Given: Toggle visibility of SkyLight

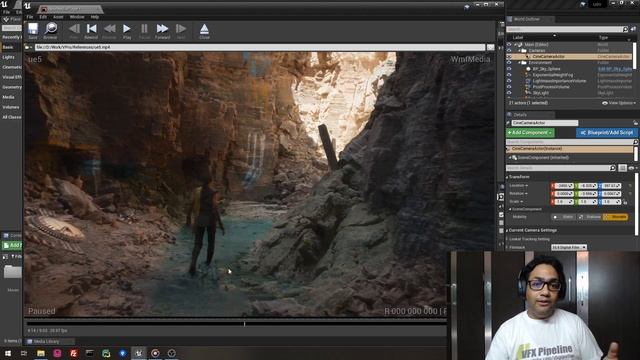Looking at the screenshot, I should pos(509,93).
